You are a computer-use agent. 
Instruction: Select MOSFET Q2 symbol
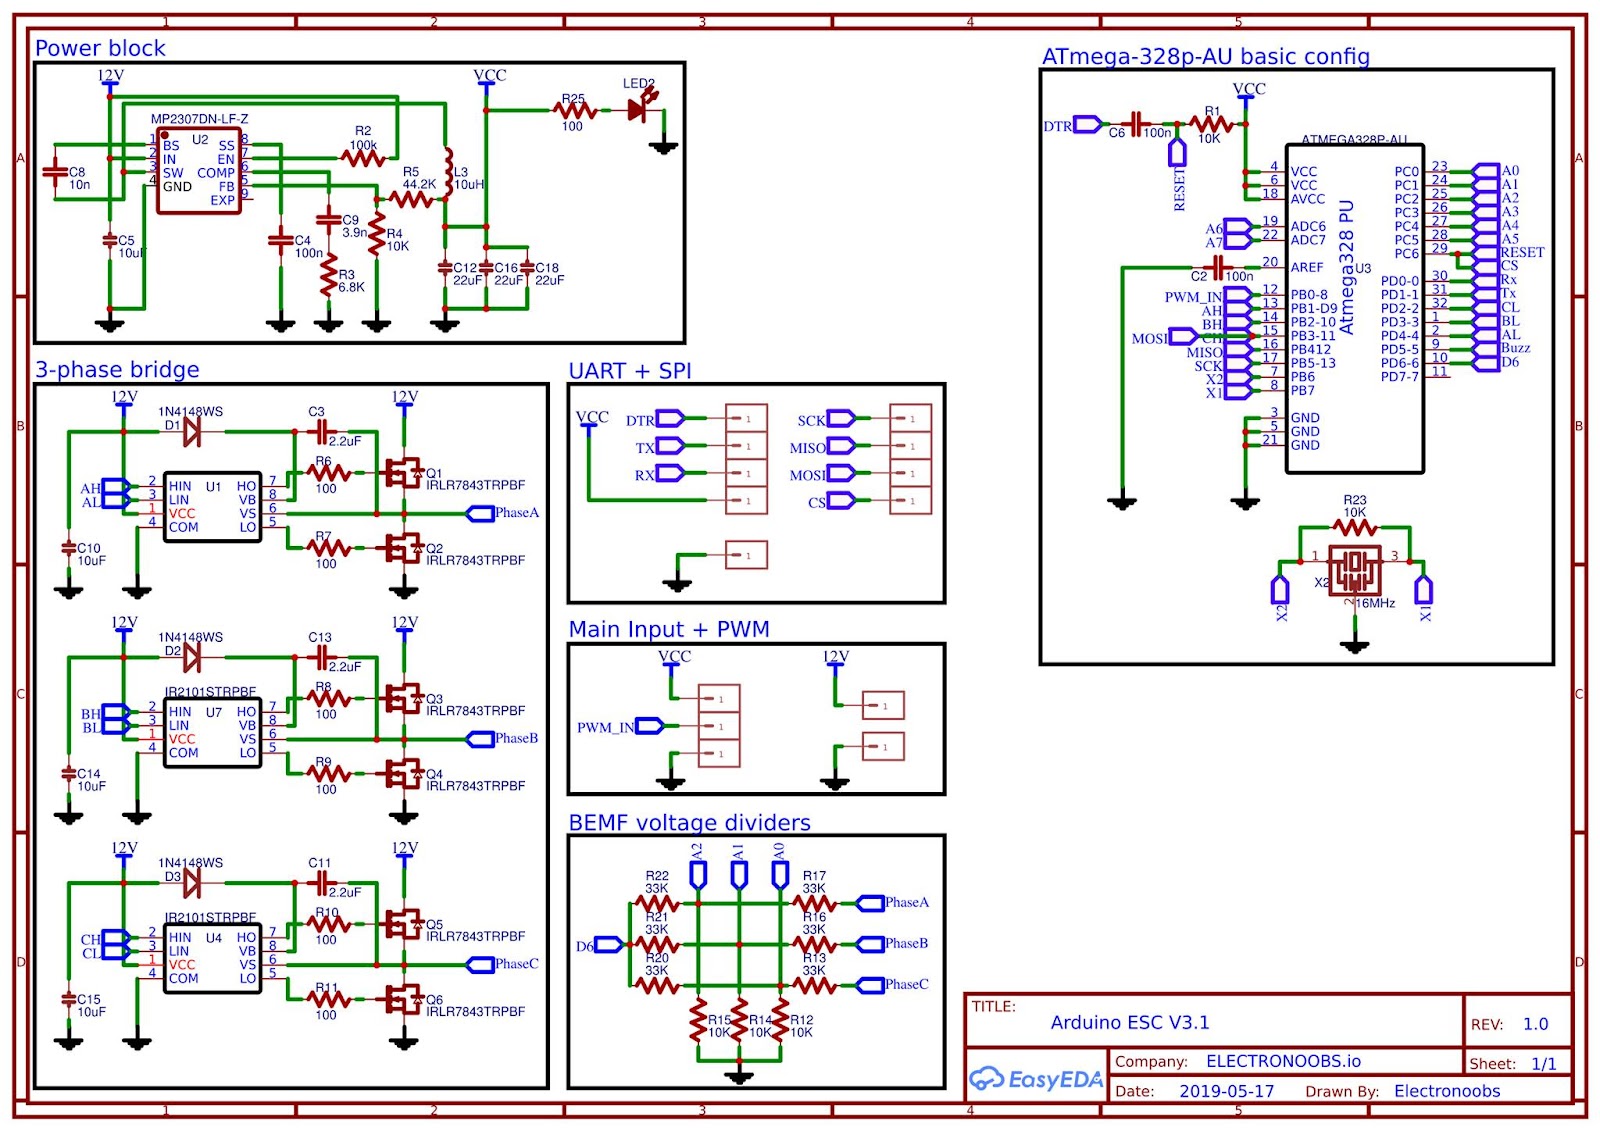pos(404,547)
